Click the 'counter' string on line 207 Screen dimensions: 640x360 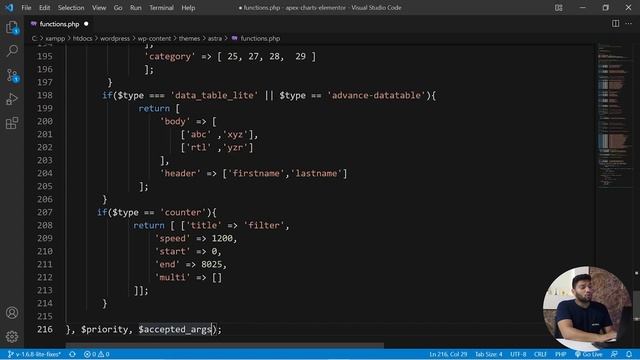[183, 212]
